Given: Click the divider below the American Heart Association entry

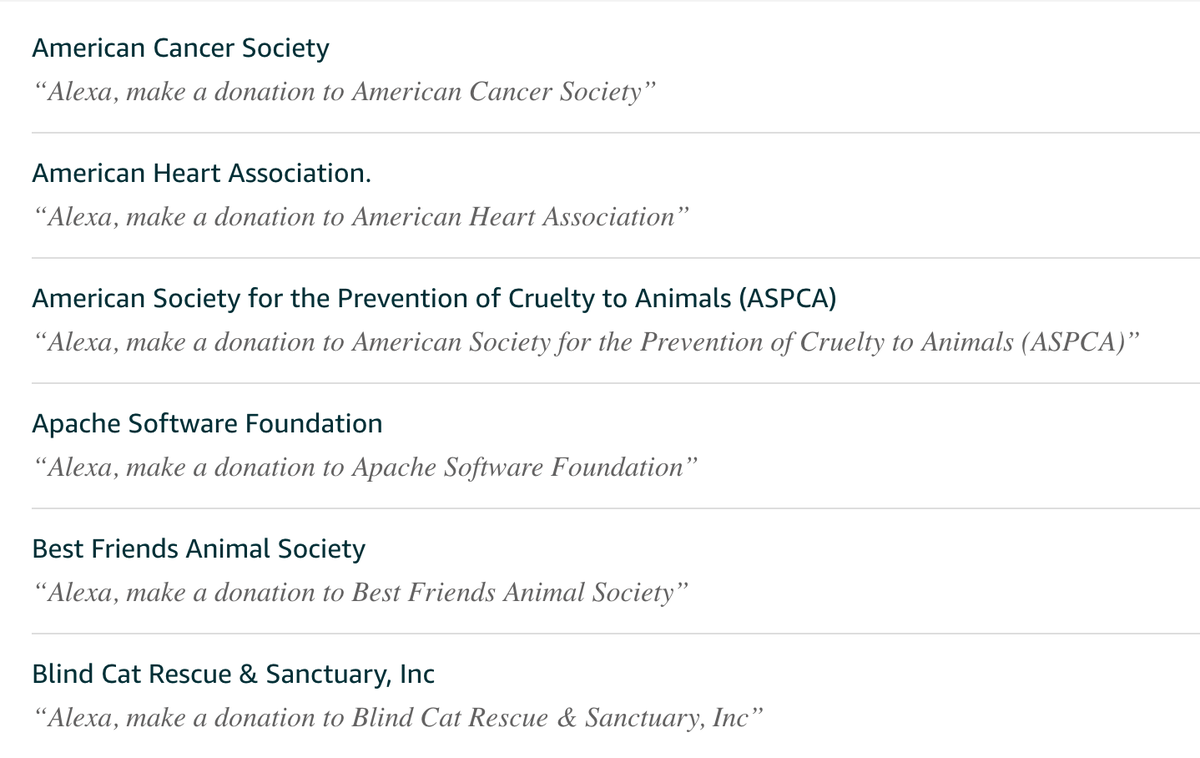Looking at the screenshot, I should pyautogui.click(x=616, y=257).
